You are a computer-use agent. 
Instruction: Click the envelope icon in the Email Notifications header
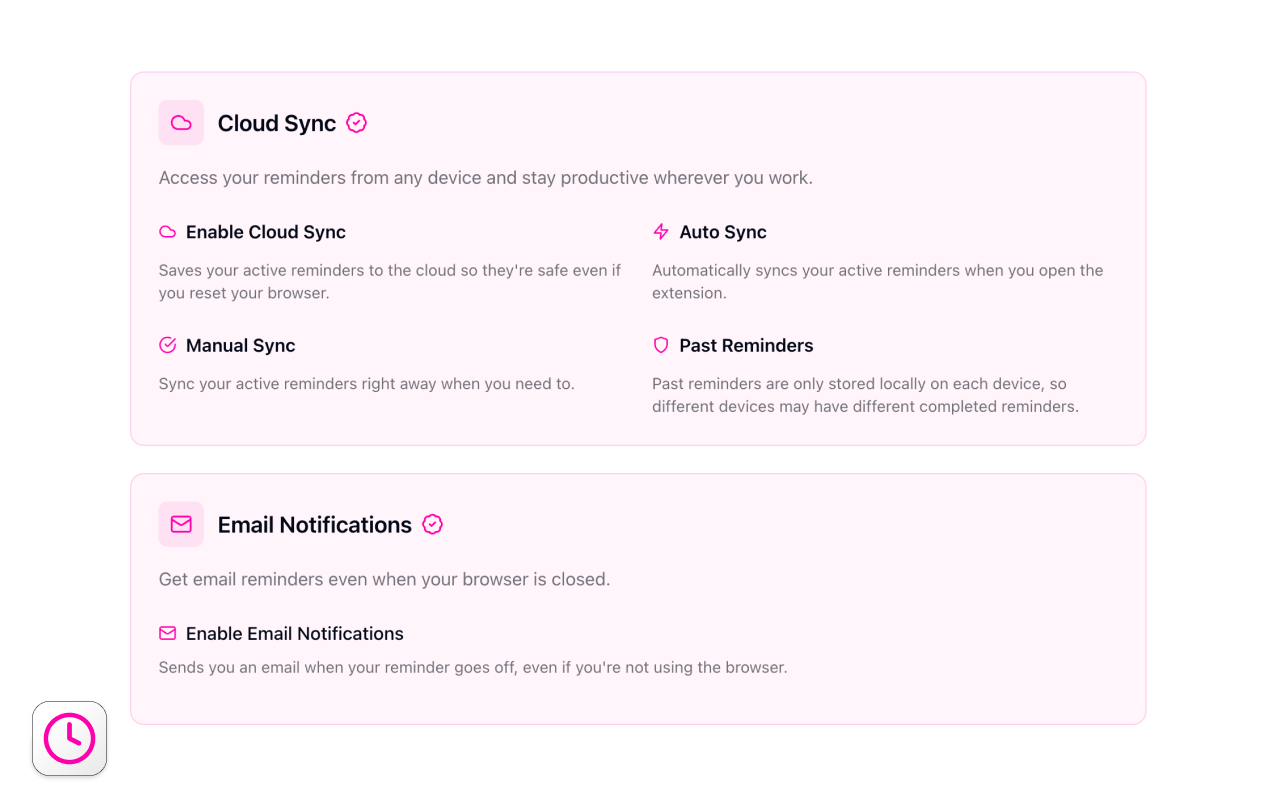coord(181,524)
